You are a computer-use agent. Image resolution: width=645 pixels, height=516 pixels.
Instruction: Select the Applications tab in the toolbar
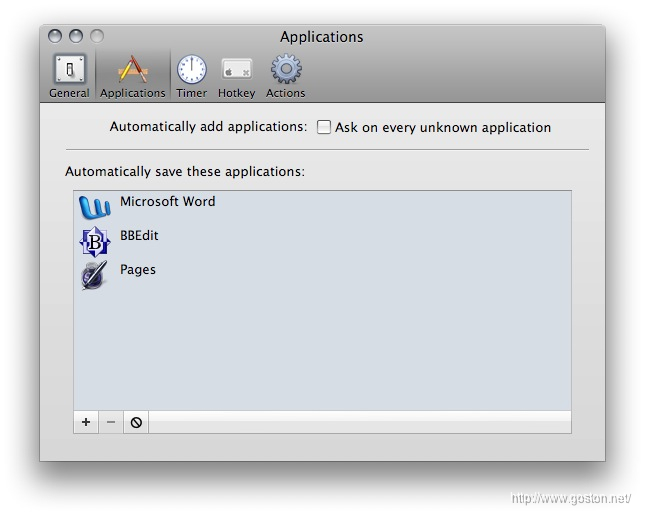pyautogui.click(x=133, y=76)
